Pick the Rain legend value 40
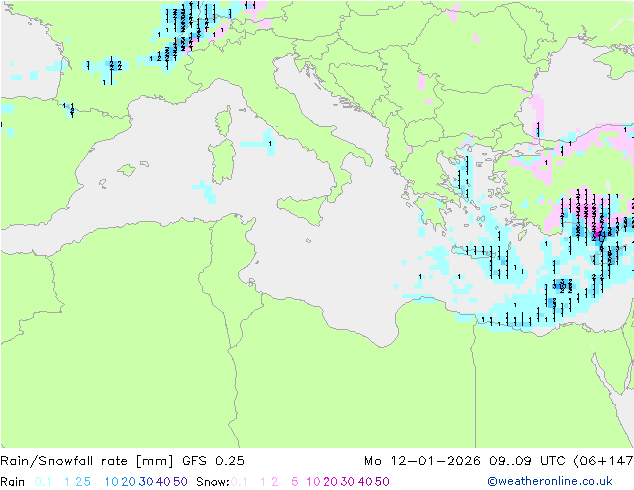634x490 pixels. coord(163,482)
